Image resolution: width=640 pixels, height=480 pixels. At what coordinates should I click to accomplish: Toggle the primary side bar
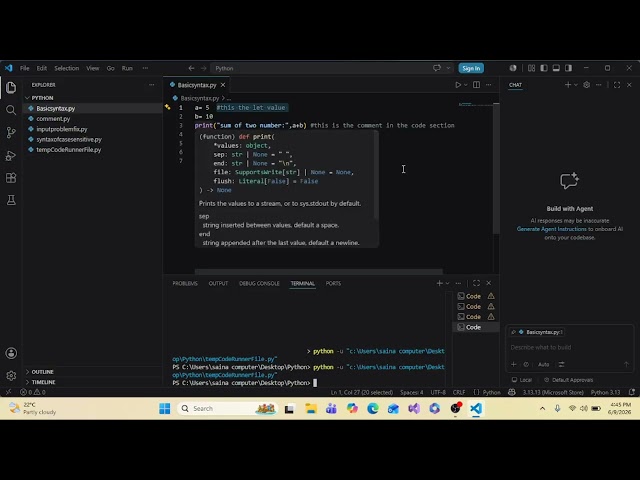(x=544, y=68)
